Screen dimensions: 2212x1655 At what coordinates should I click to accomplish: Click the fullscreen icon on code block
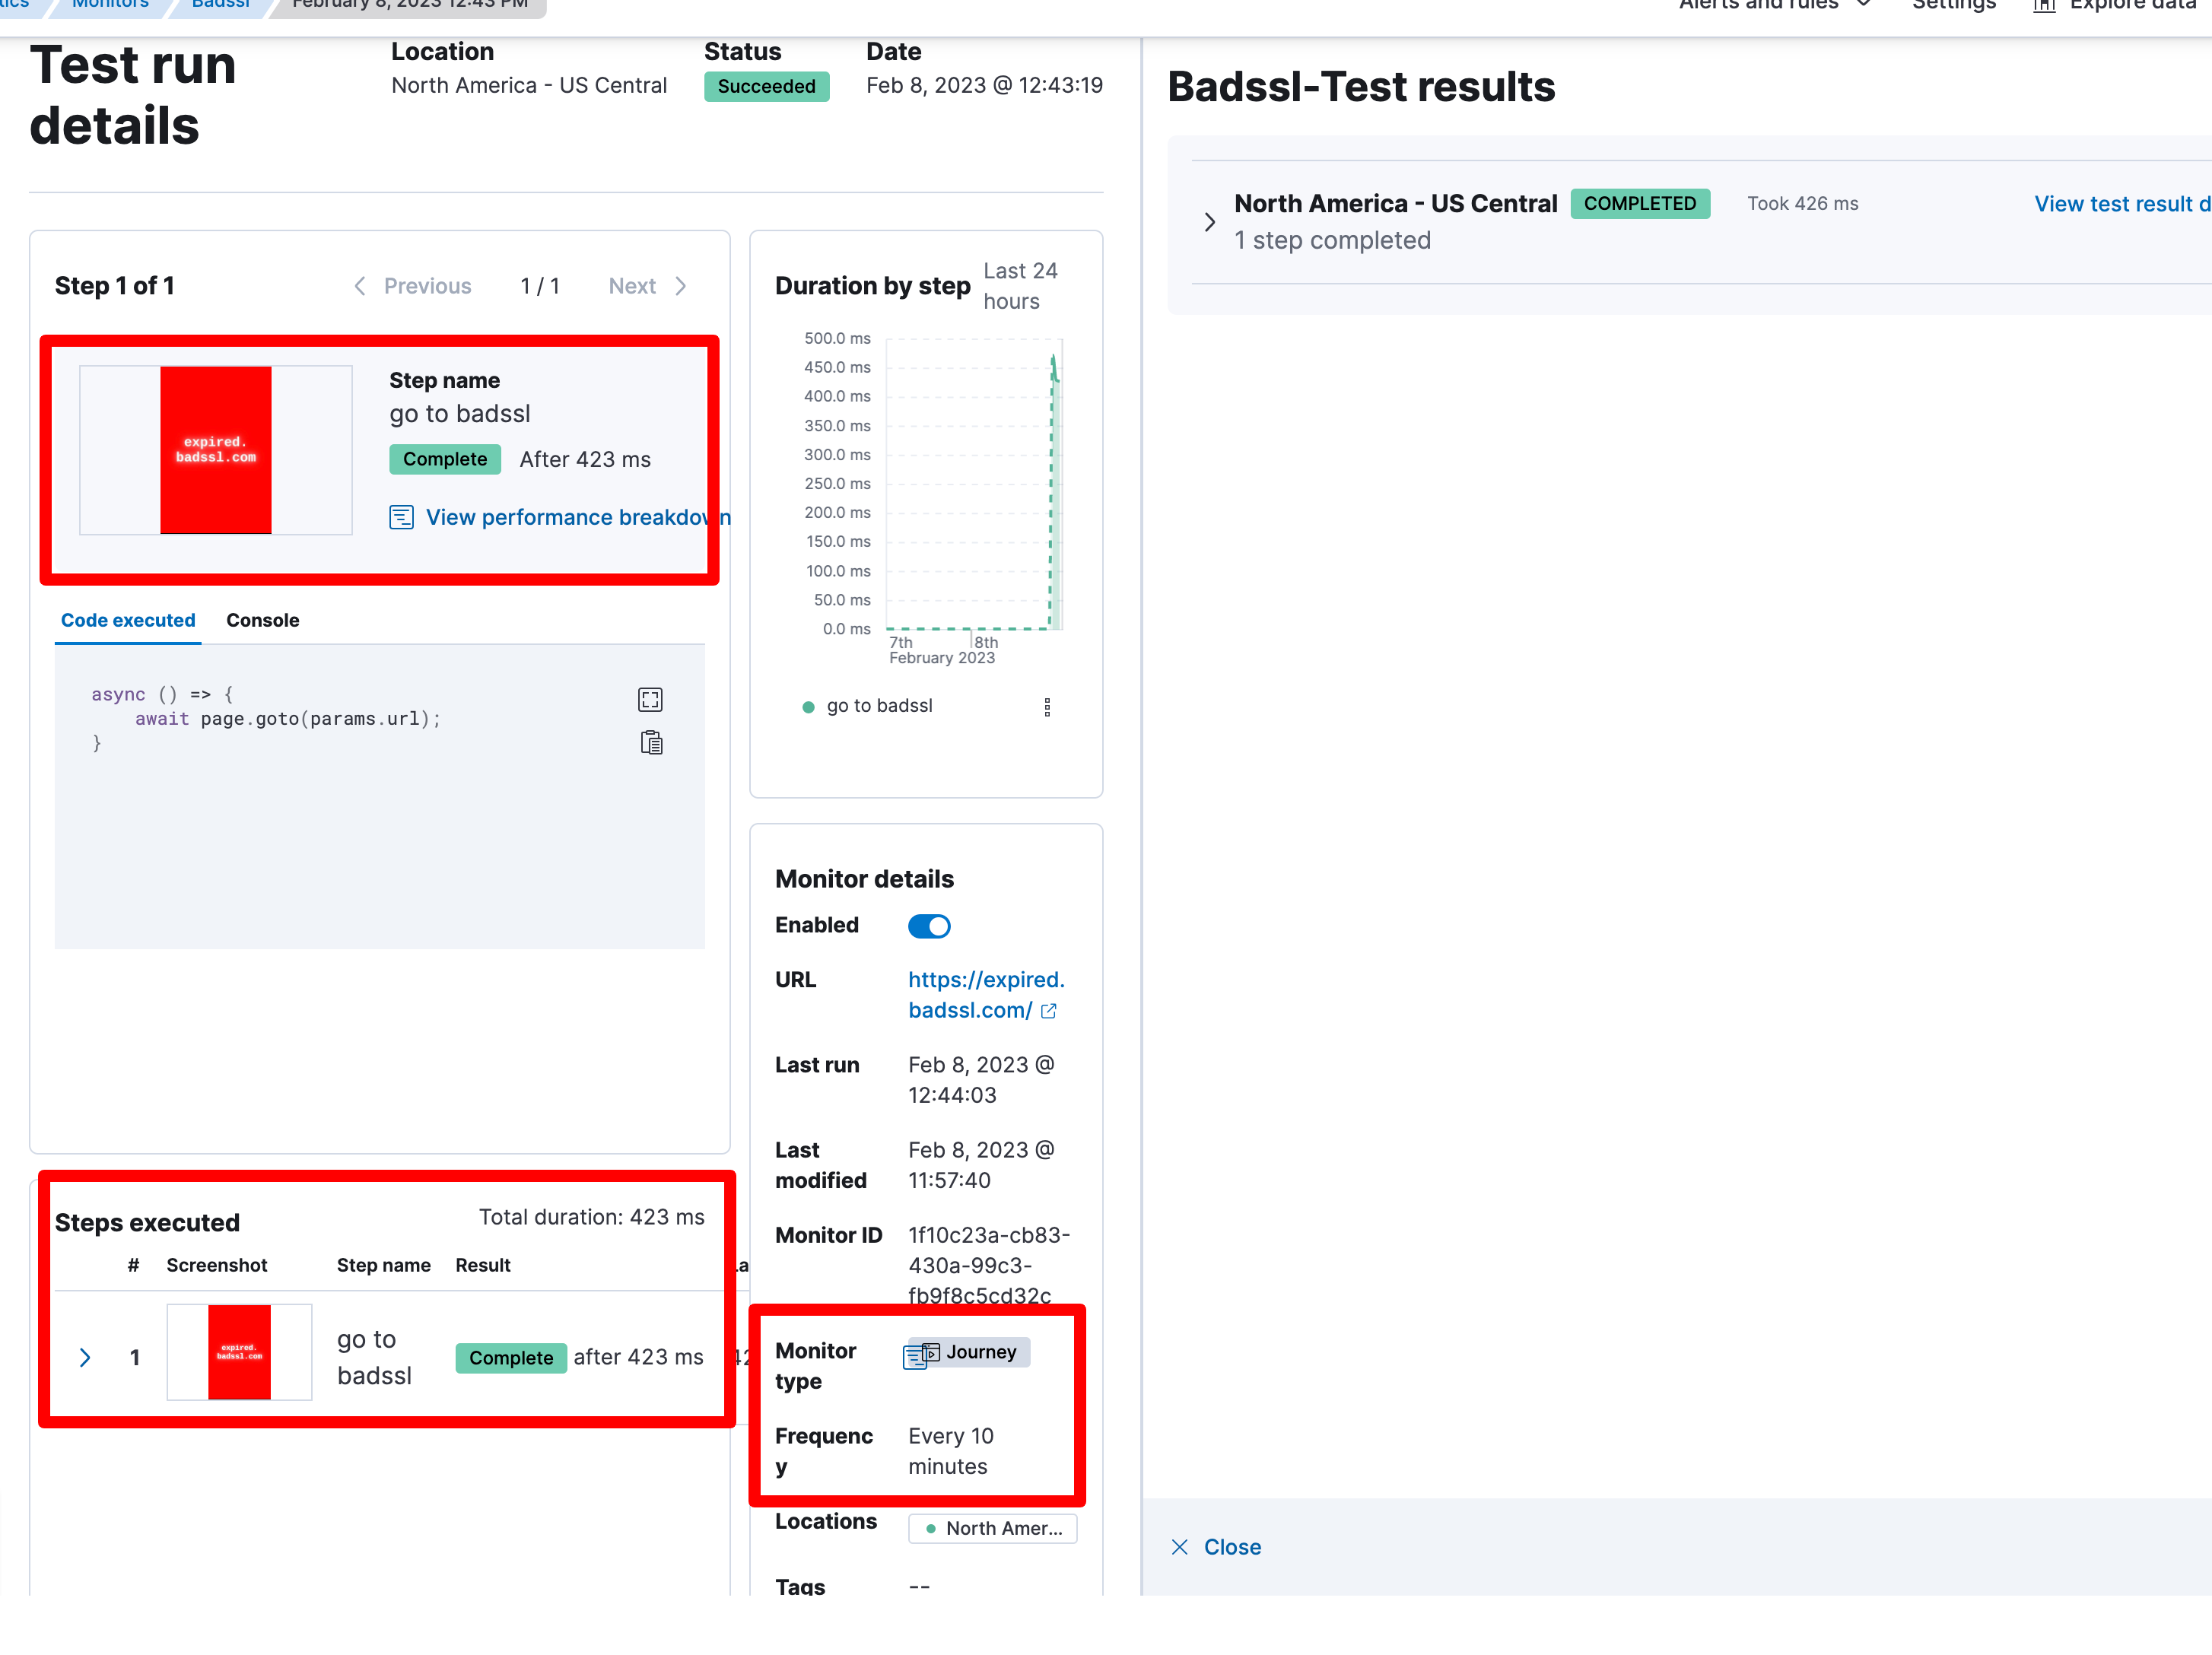pyautogui.click(x=650, y=699)
